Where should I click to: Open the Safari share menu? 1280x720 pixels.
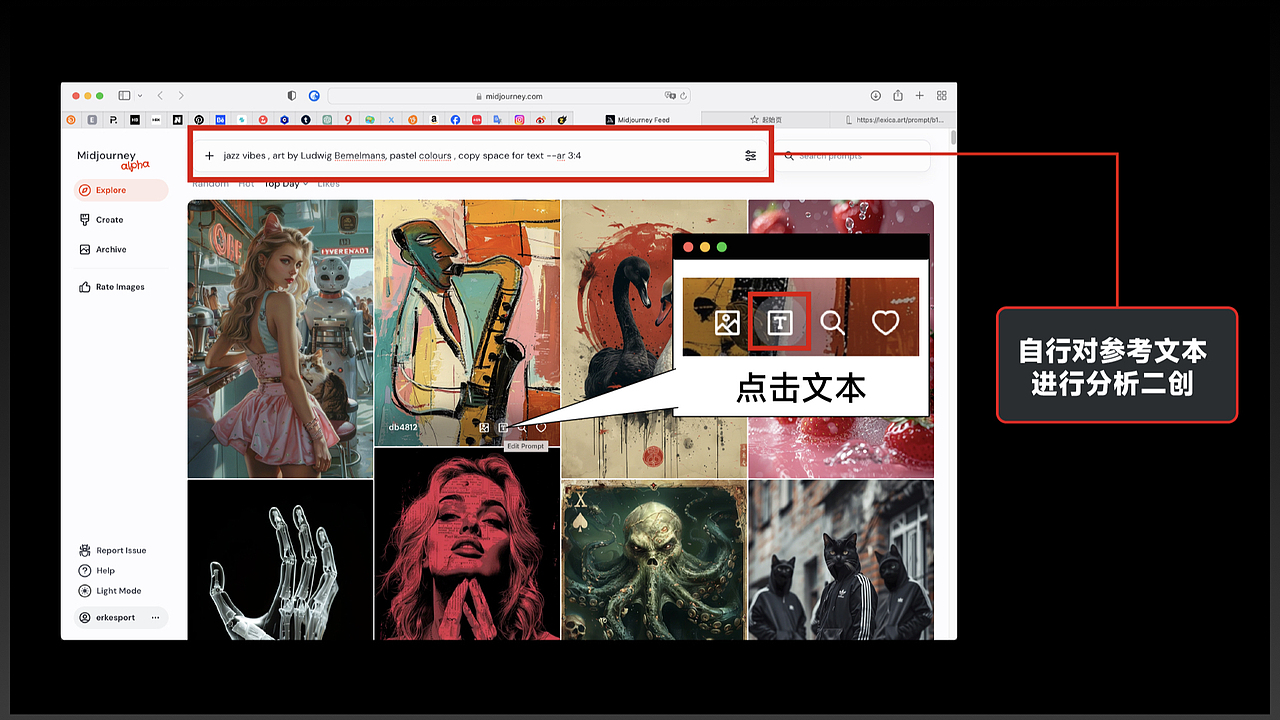pos(898,95)
